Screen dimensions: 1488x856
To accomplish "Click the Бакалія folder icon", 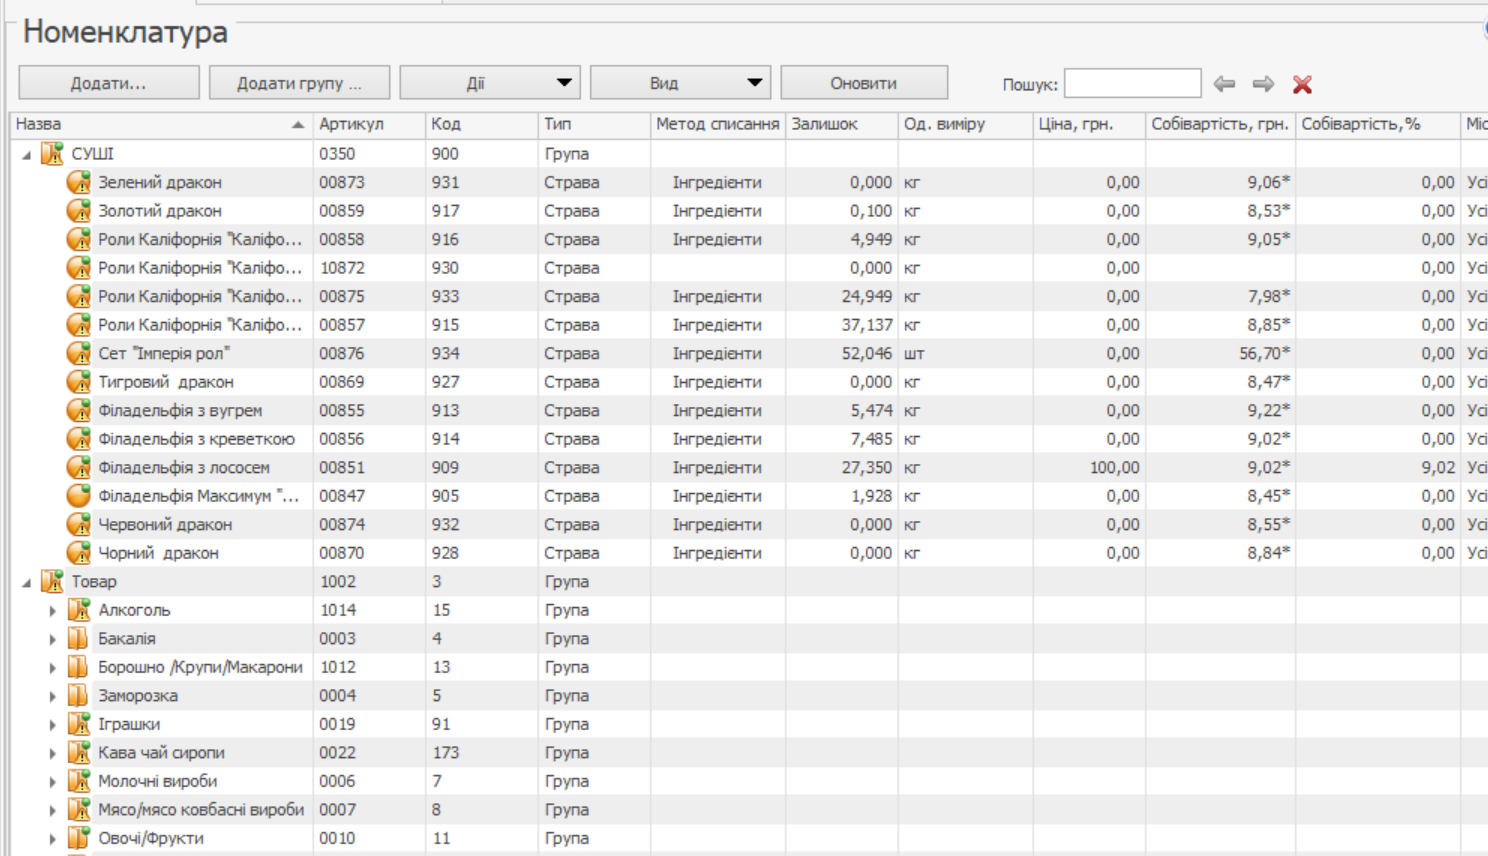I will pos(79,638).
